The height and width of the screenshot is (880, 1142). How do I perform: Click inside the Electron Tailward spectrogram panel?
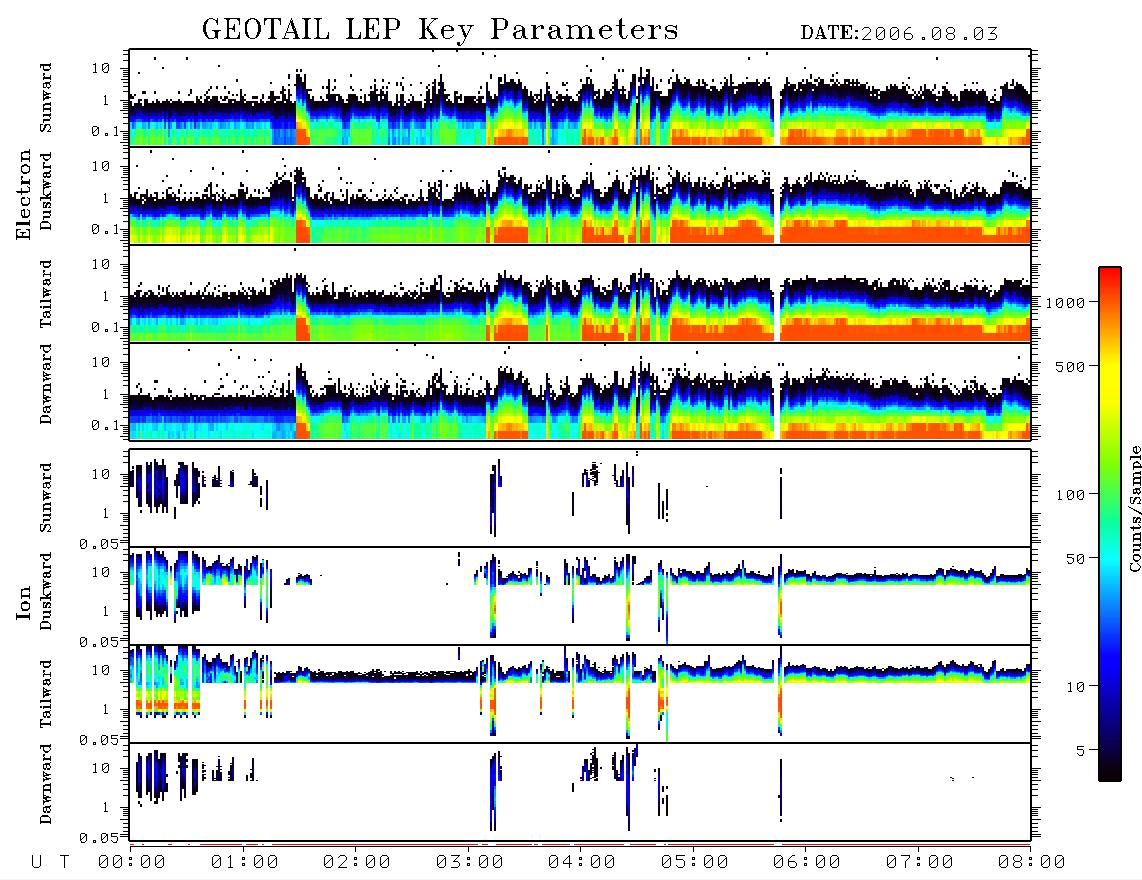pos(580,294)
